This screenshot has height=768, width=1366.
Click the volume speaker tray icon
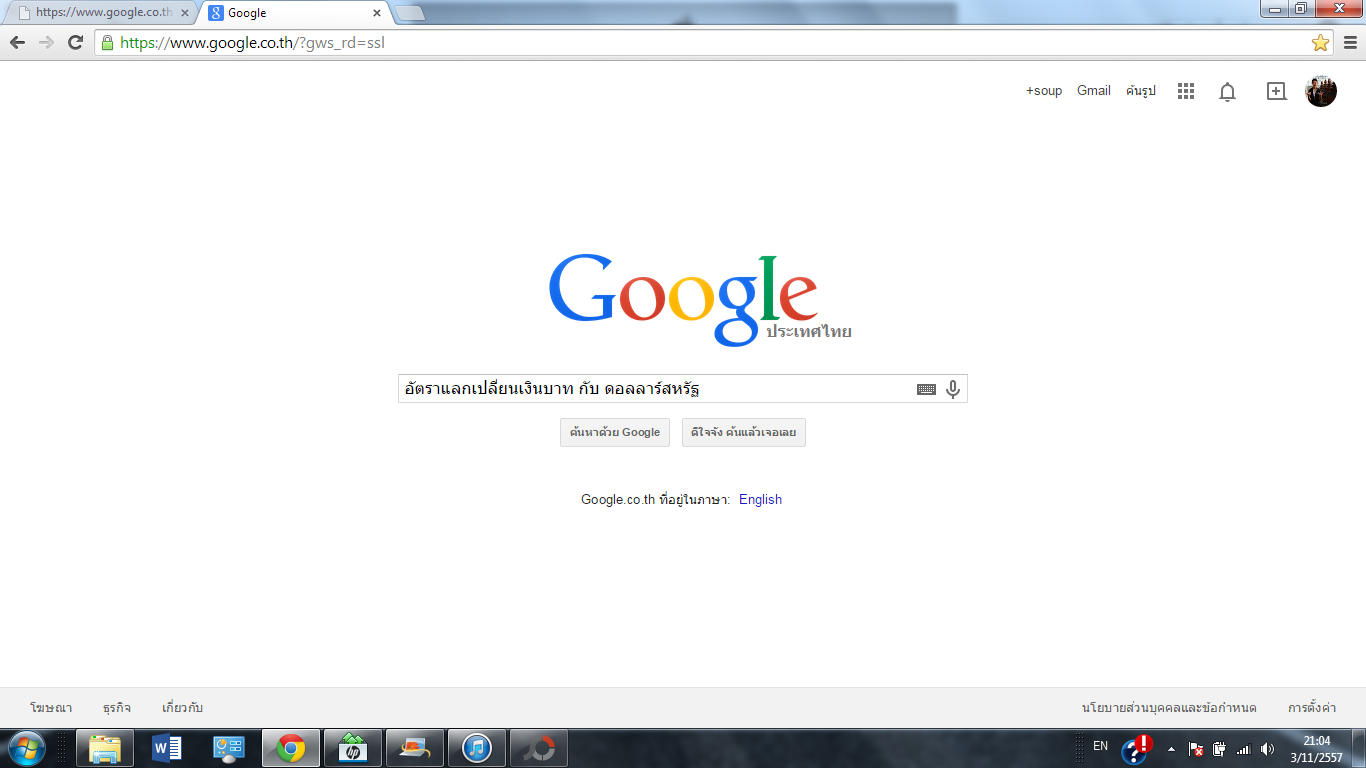point(1268,748)
